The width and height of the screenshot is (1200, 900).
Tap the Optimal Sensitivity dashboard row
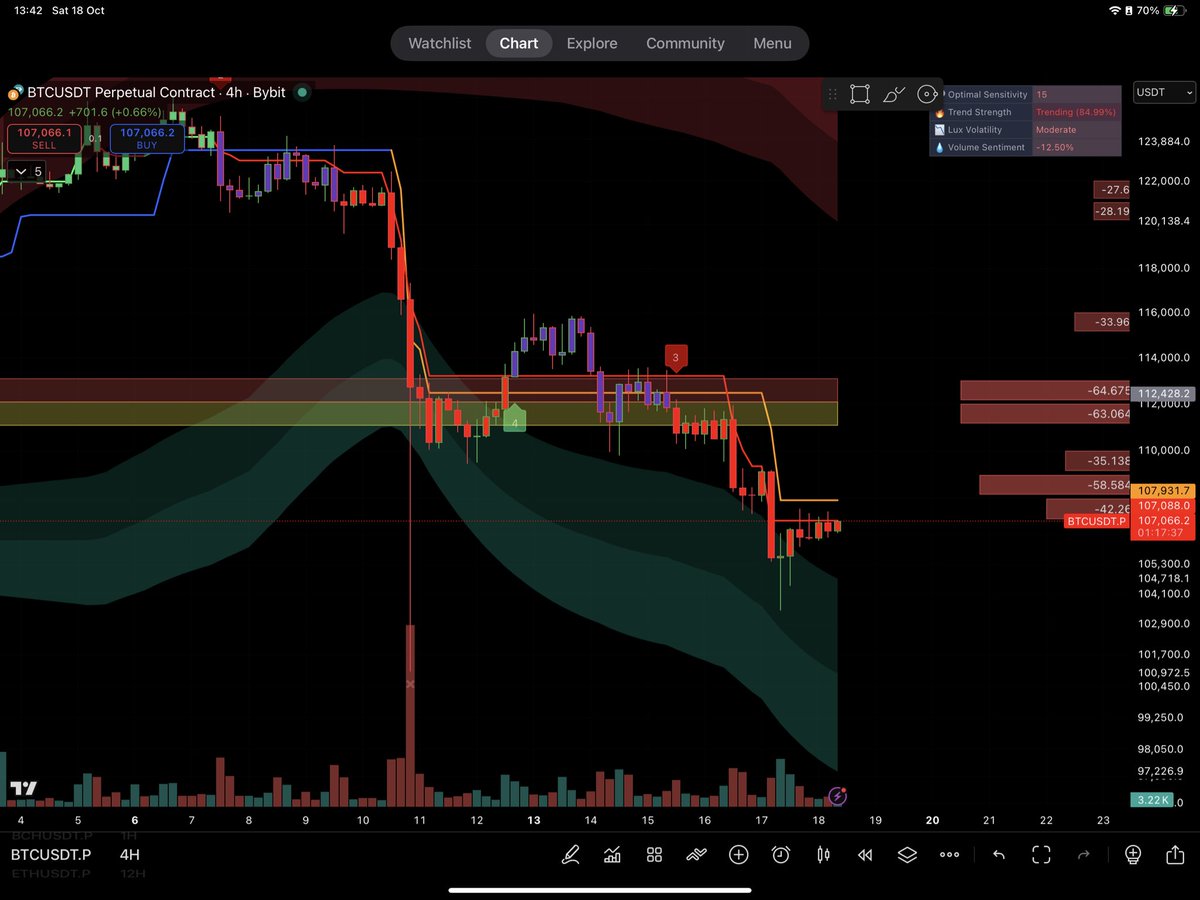(1027, 94)
